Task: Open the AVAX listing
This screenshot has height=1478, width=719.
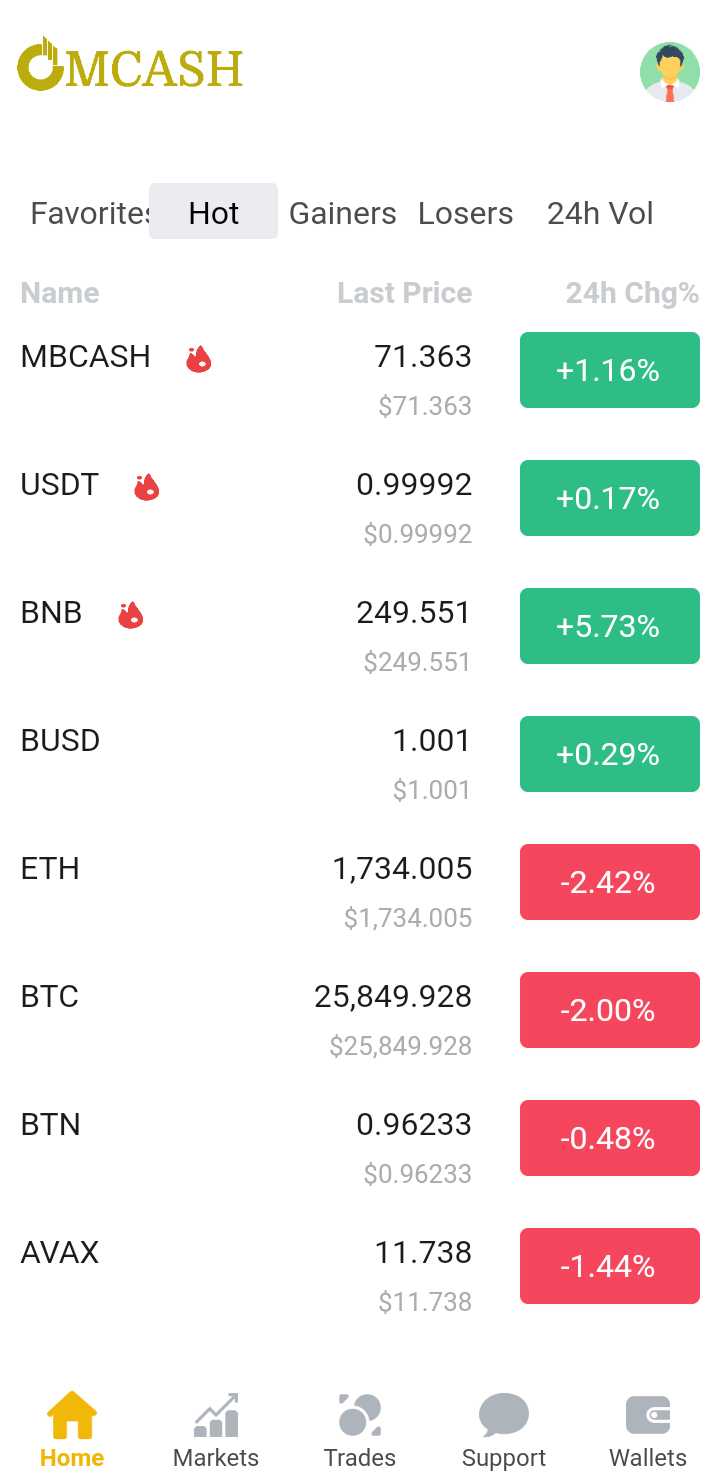Action: (360, 1274)
